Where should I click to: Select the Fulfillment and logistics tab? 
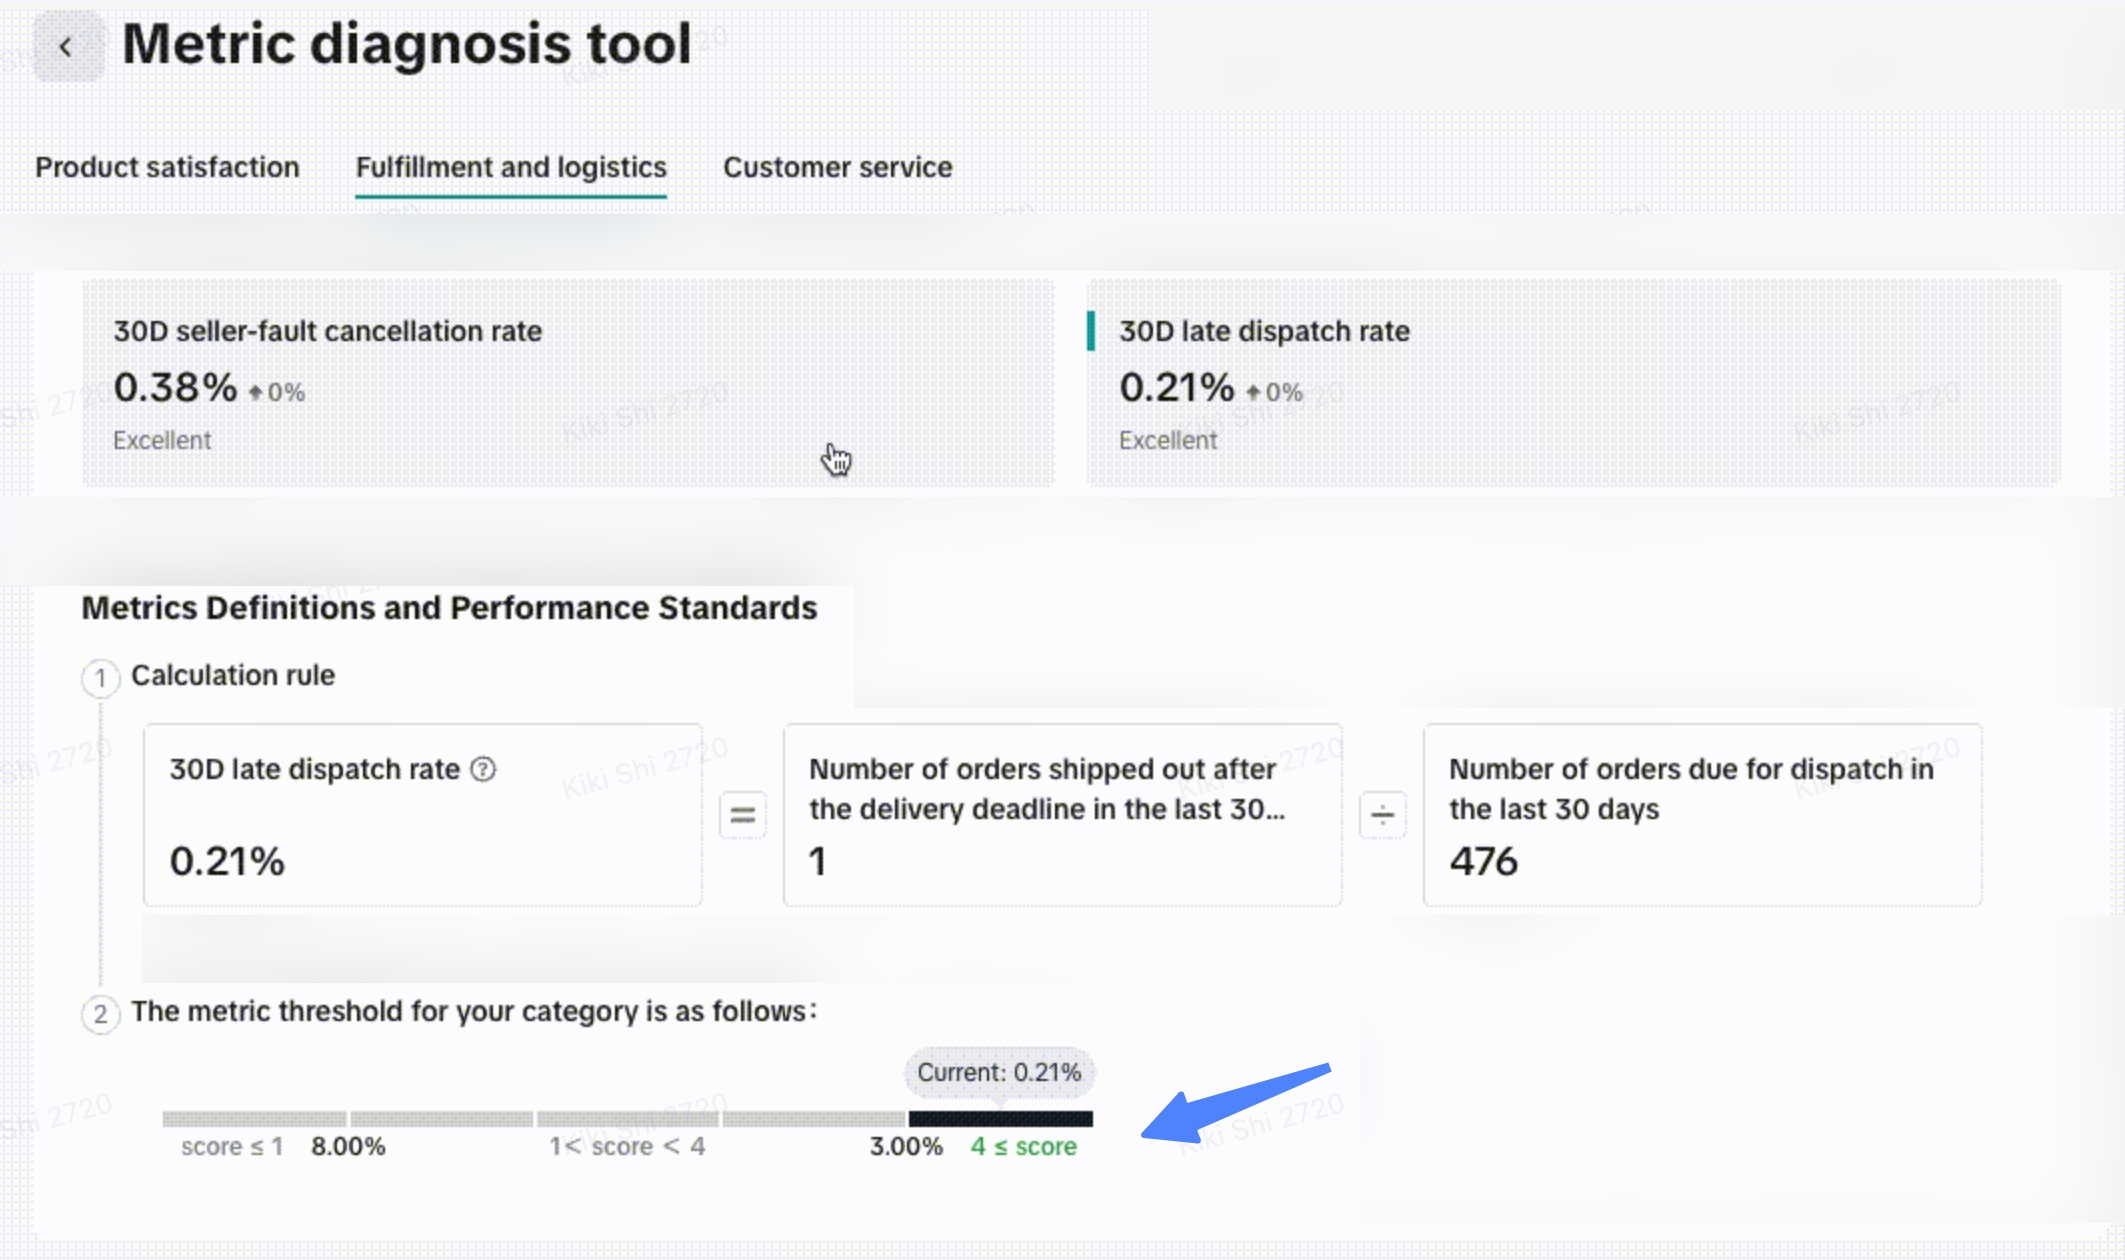pos(511,167)
